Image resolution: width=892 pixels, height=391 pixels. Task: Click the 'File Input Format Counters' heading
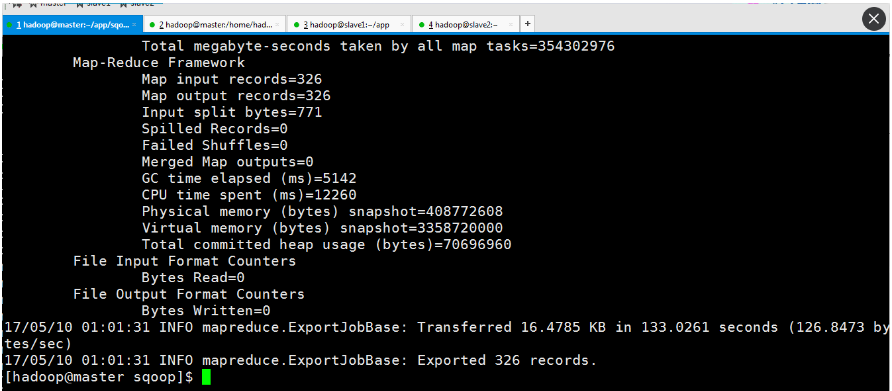184,261
